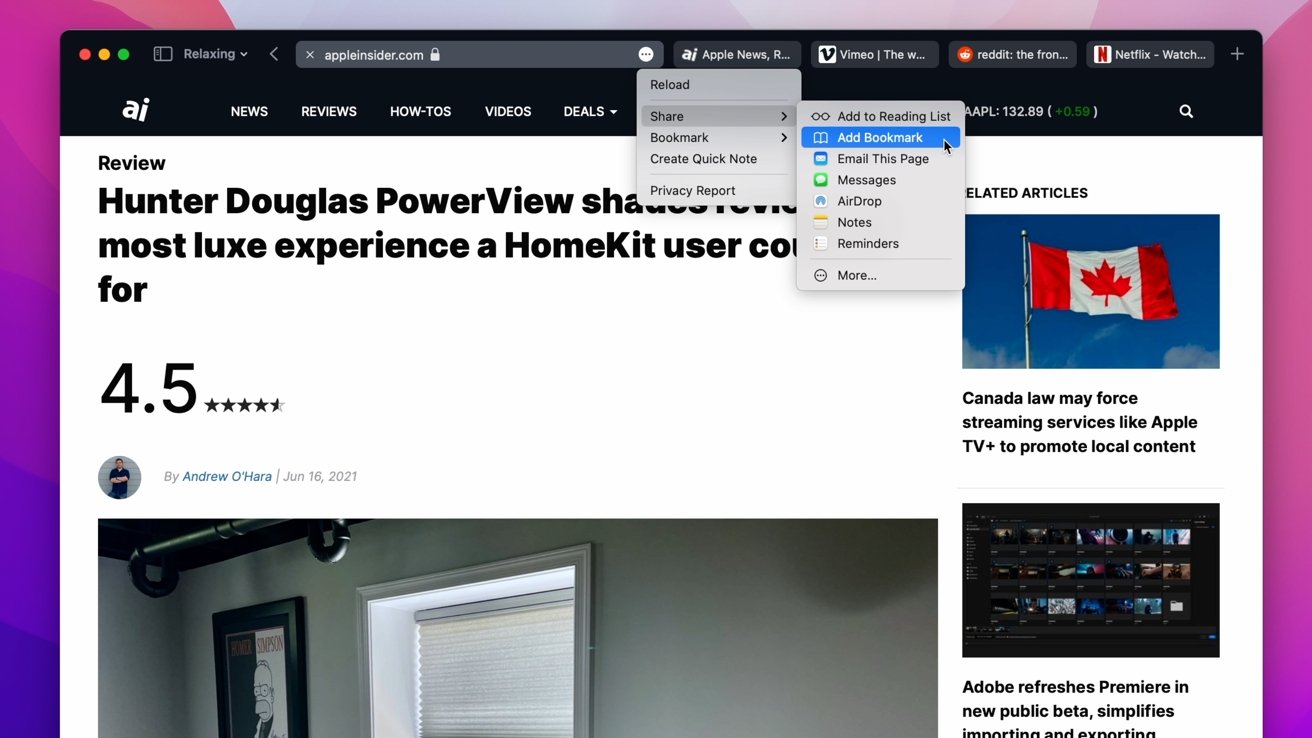Click the 4.5 rating stars

click(245, 405)
